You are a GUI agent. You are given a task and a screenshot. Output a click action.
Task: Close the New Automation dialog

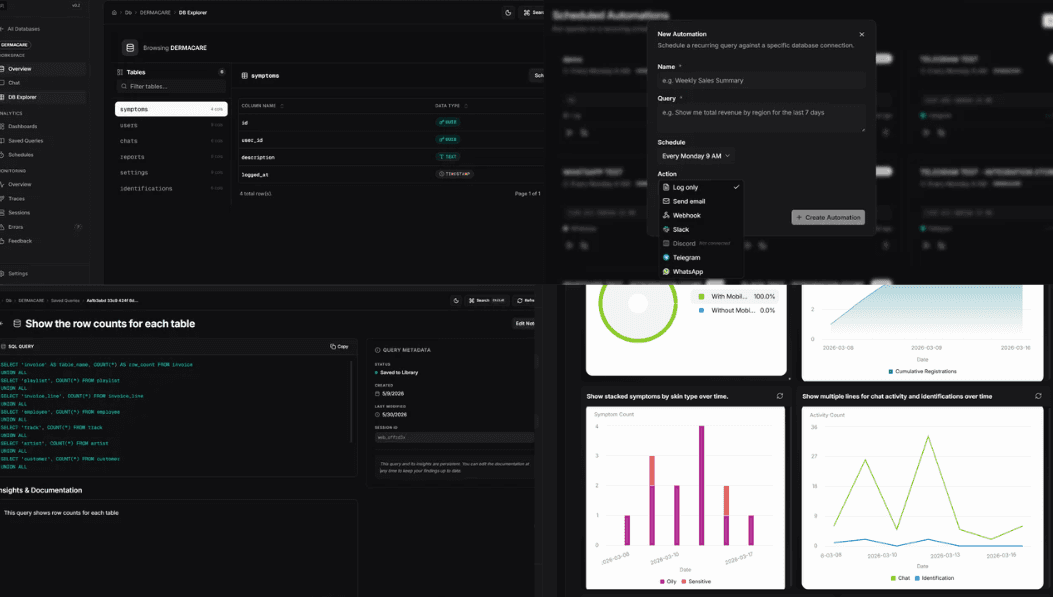[862, 34]
